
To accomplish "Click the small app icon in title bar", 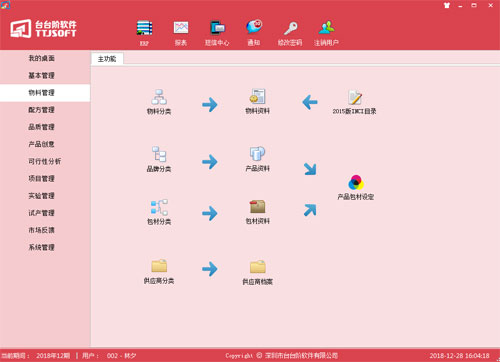I will click(5, 5).
